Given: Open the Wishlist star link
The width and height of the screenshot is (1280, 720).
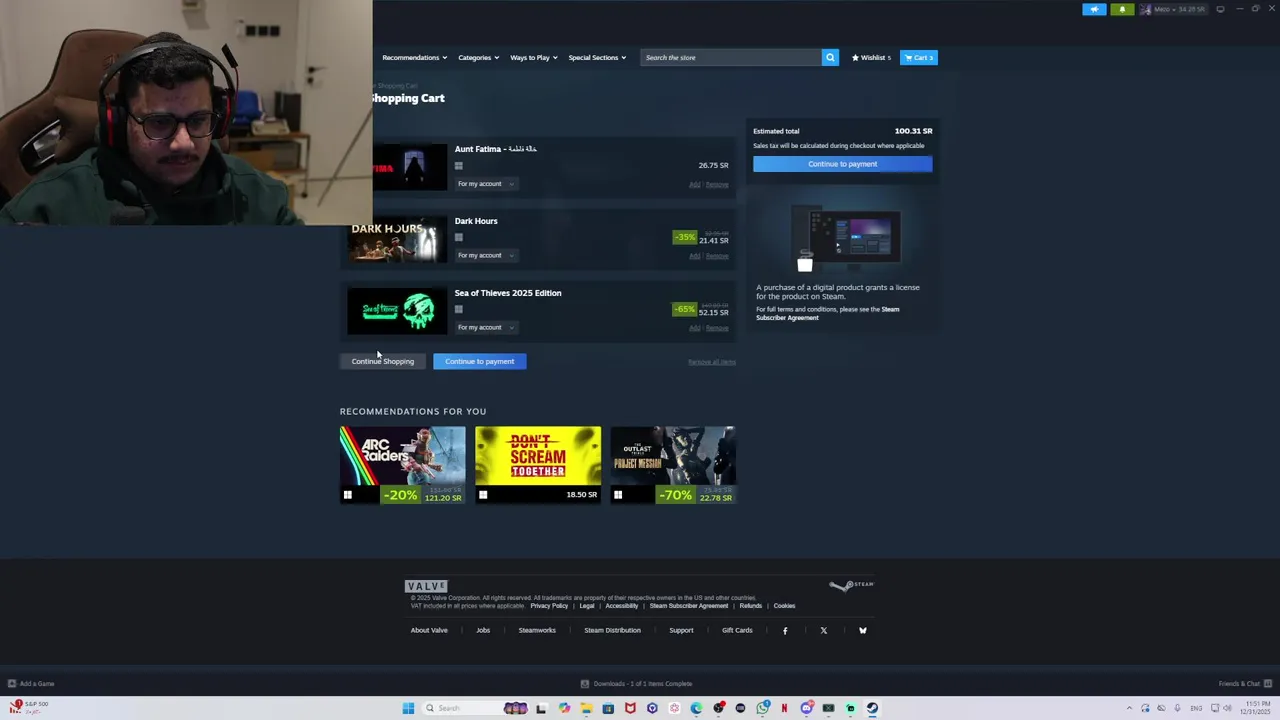Looking at the screenshot, I should point(871,57).
